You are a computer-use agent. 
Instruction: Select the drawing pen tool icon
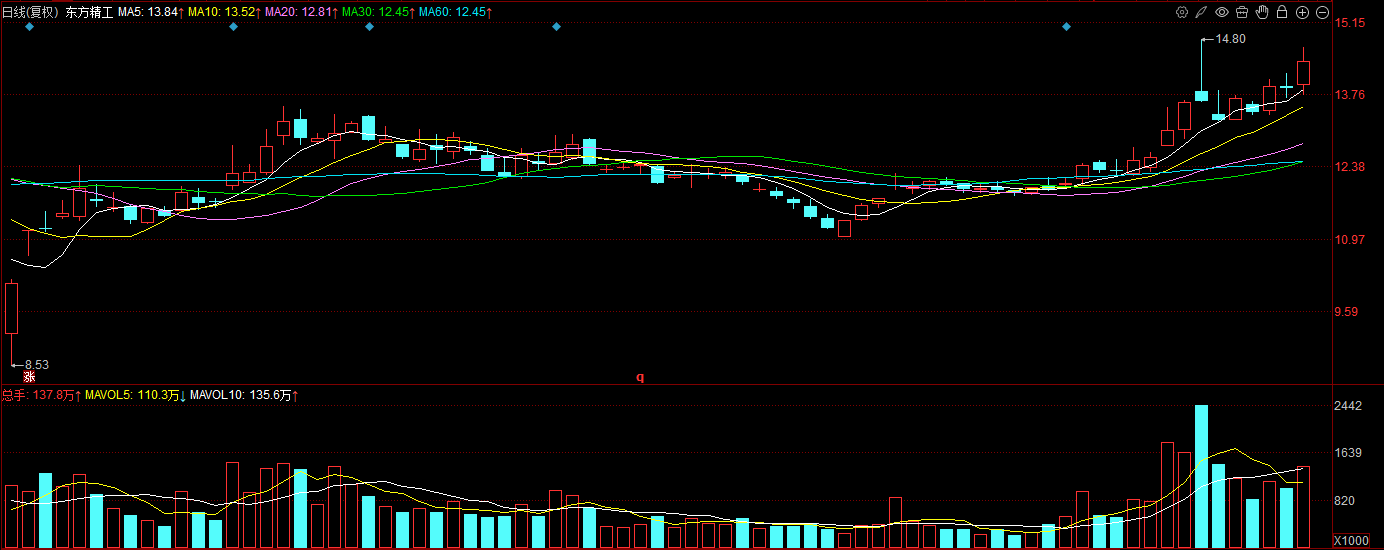[x=1202, y=12]
